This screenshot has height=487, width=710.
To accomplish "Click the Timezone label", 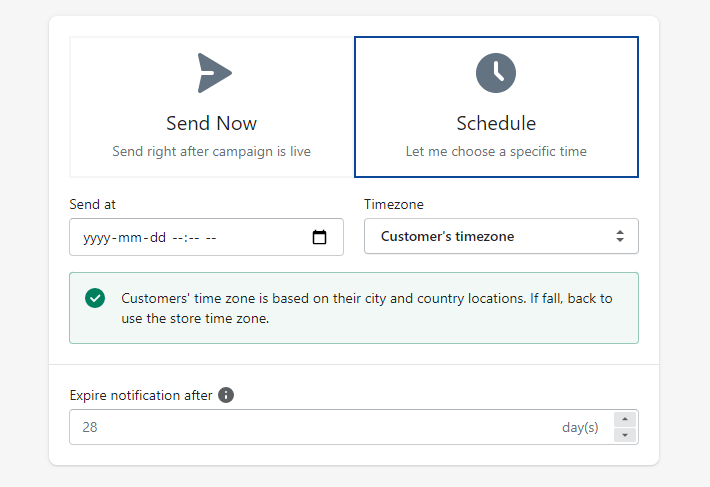I will point(393,204).
